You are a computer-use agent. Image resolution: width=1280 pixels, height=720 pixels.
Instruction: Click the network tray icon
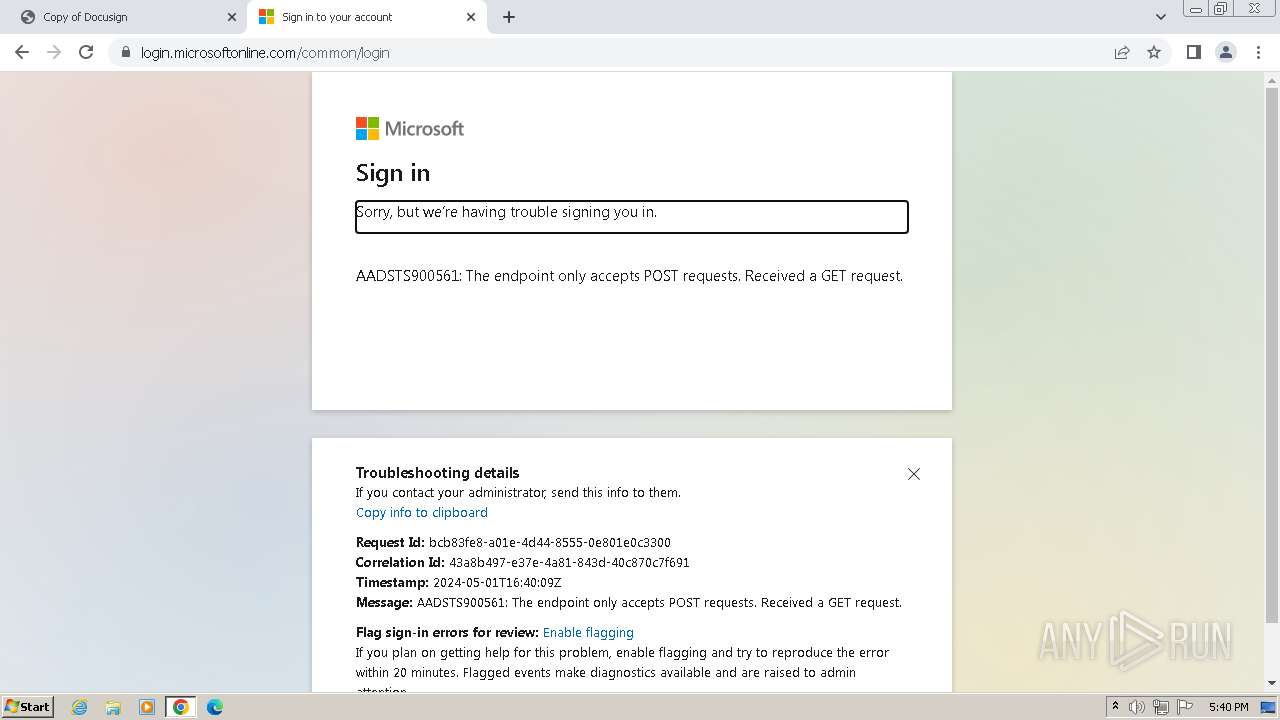pyautogui.click(x=1161, y=707)
